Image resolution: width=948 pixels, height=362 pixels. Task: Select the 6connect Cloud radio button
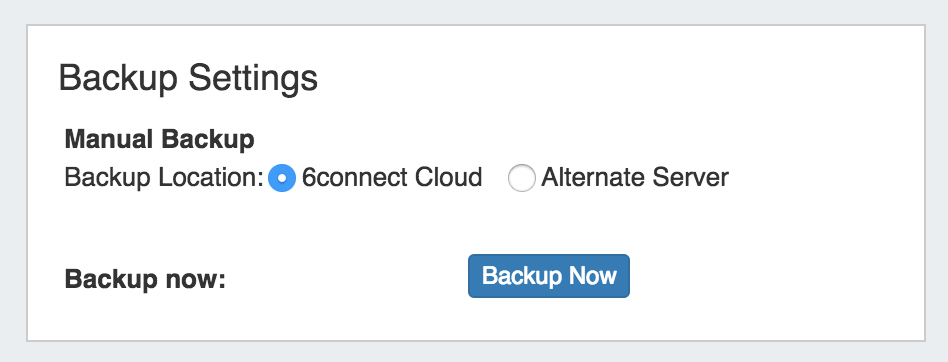pyautogui.click(x=281, y=179)
